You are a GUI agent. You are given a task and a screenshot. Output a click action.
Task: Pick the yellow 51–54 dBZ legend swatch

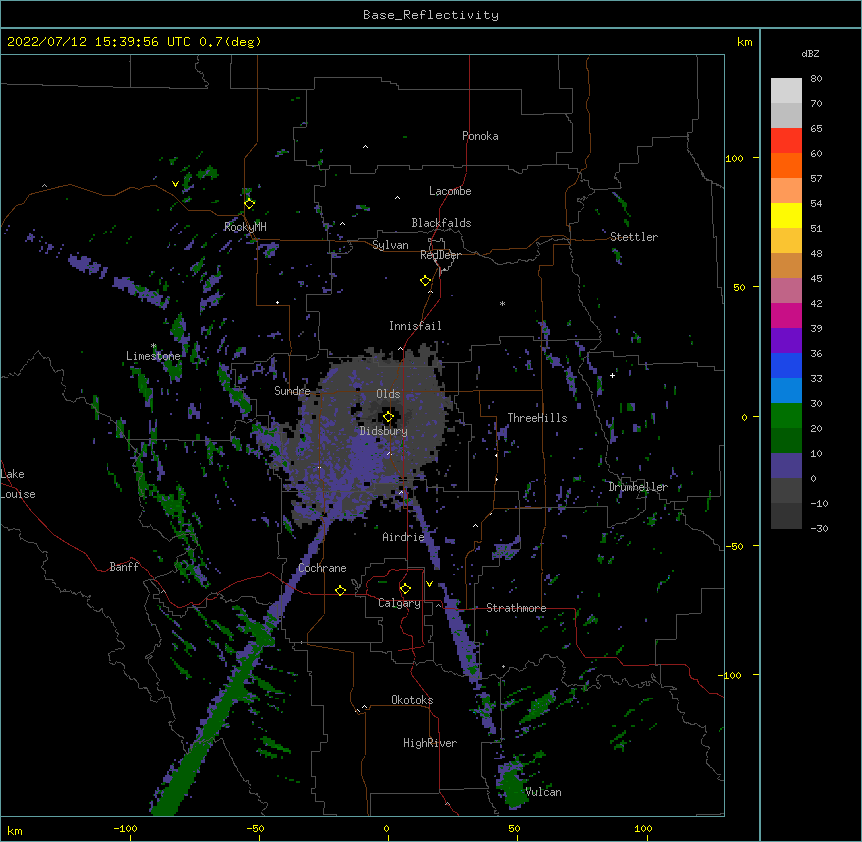786,215
